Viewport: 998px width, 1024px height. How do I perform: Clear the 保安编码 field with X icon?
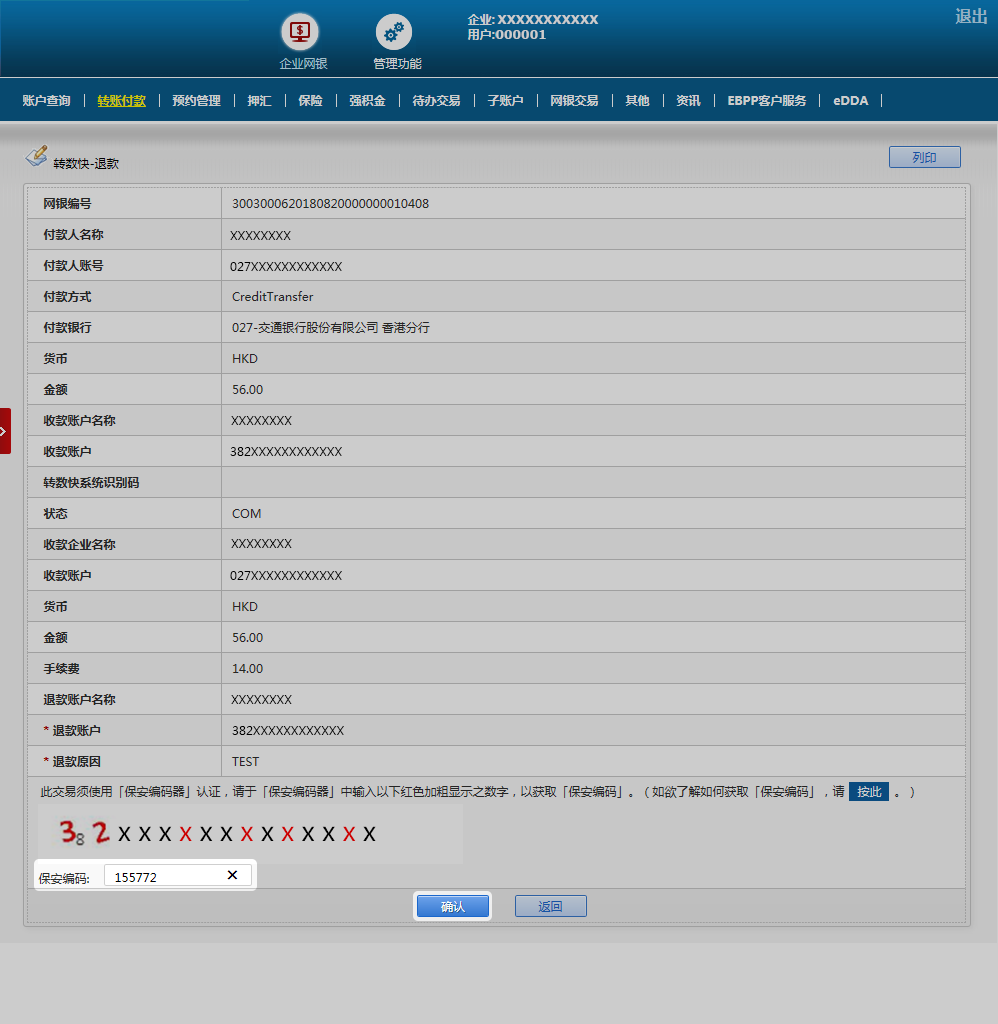tap(232, 875)
